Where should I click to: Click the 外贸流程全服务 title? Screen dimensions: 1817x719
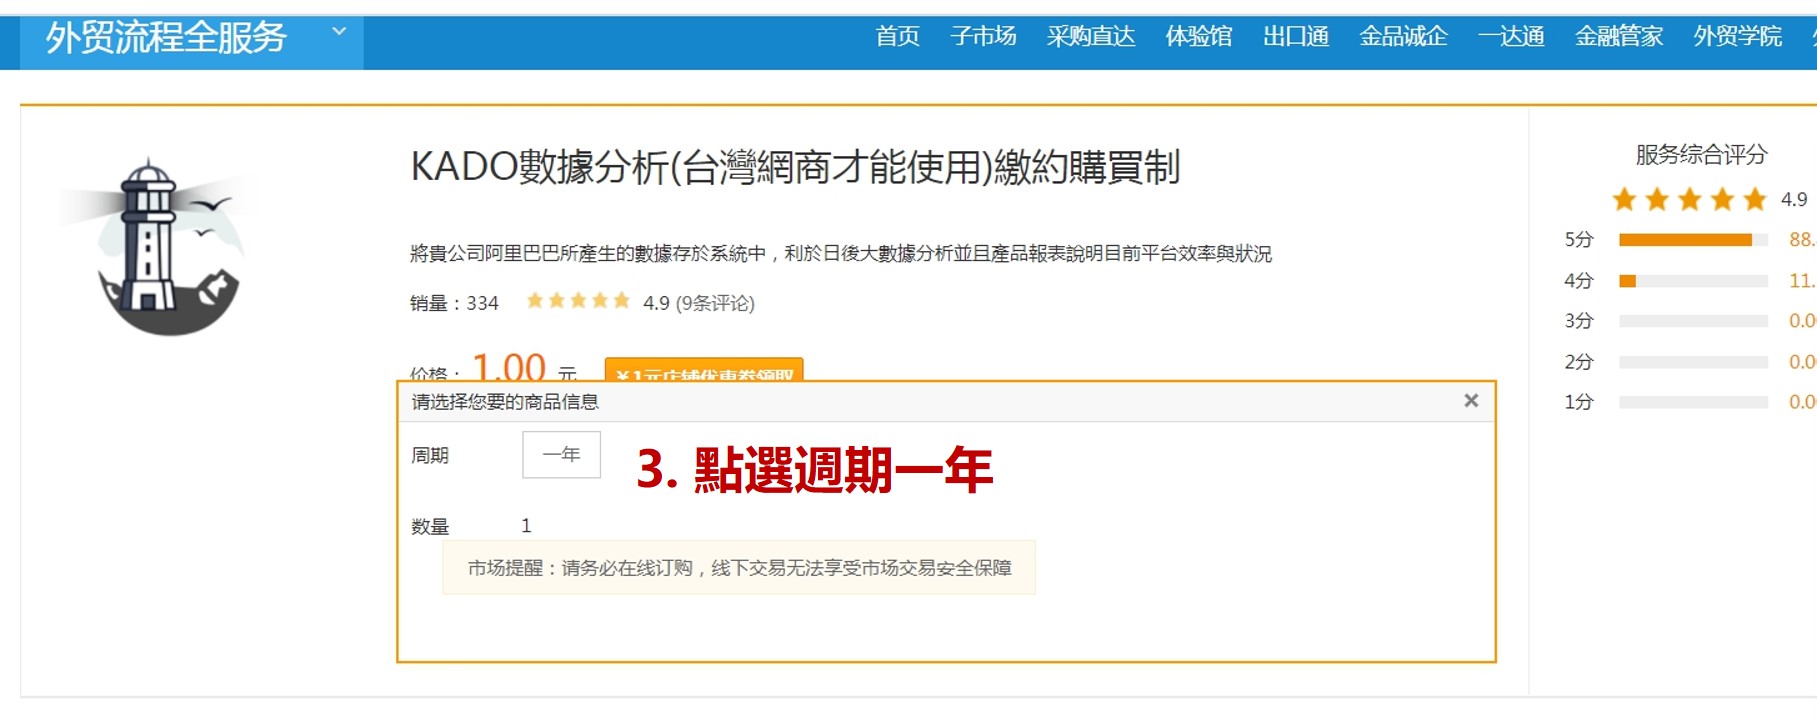click(x=166, y=38)
